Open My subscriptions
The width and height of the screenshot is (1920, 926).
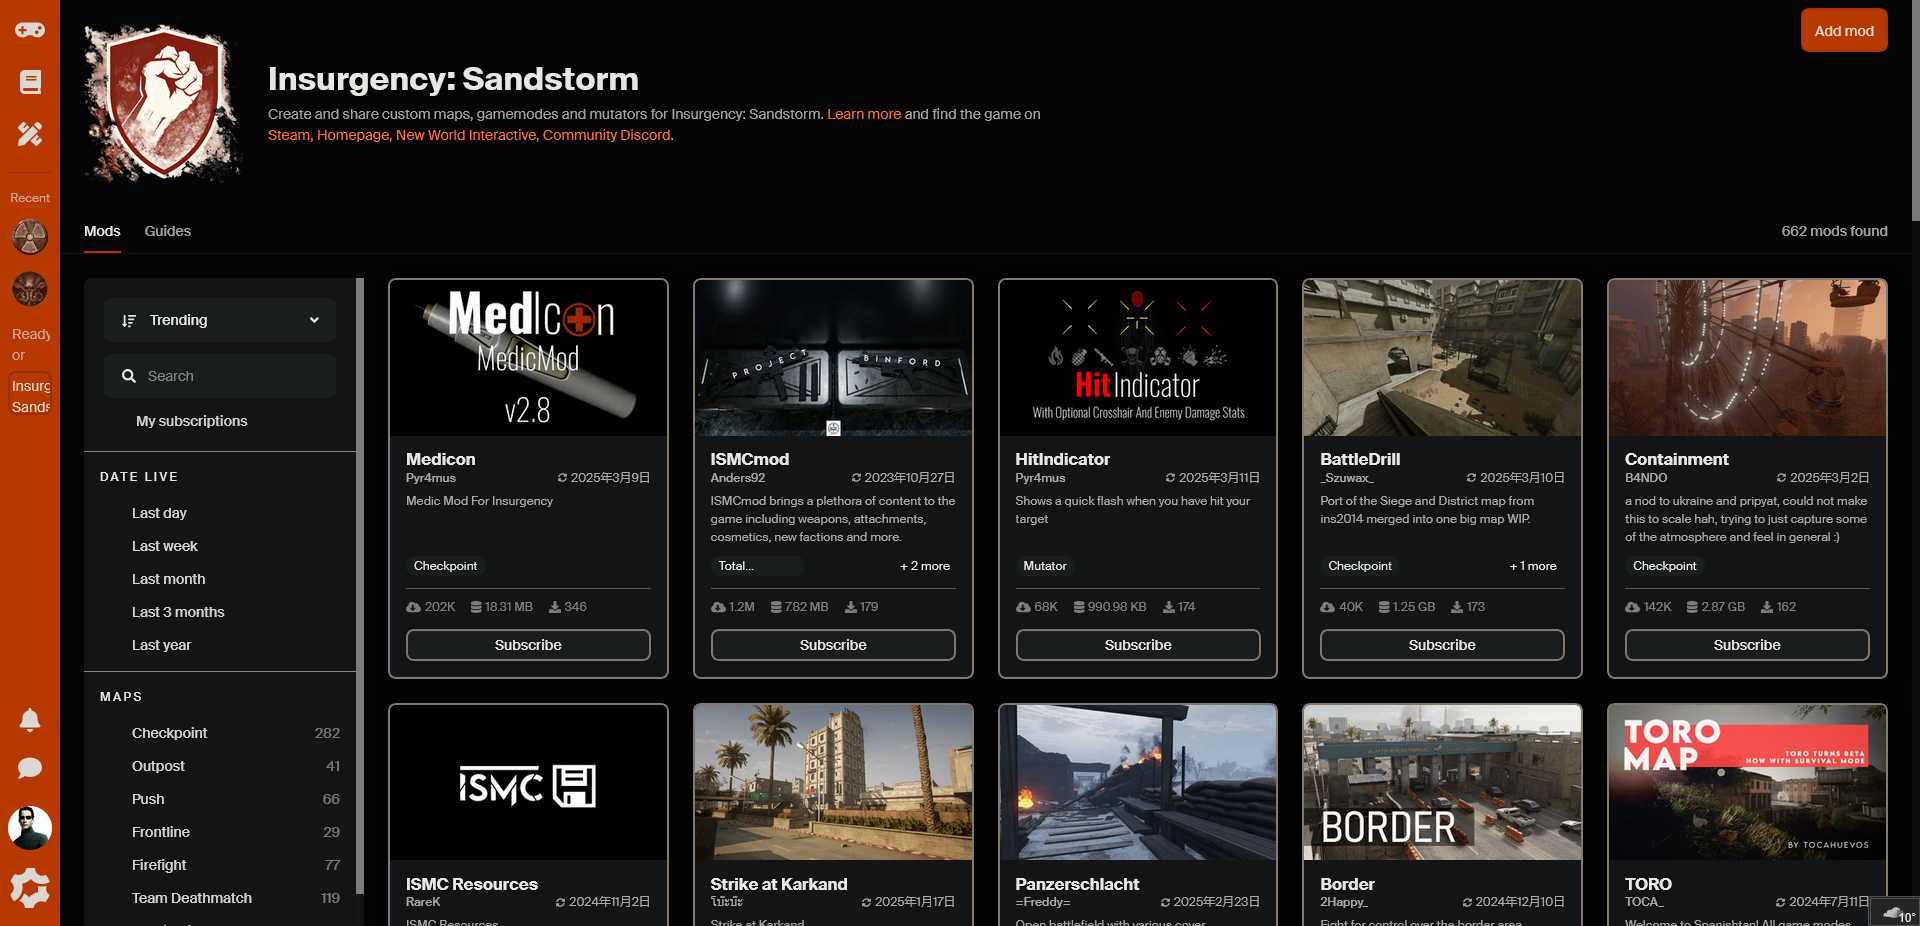tap(192, 421)
